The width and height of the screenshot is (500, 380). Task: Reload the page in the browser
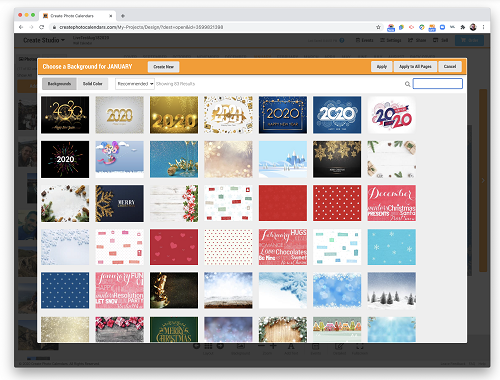[41, 27]
